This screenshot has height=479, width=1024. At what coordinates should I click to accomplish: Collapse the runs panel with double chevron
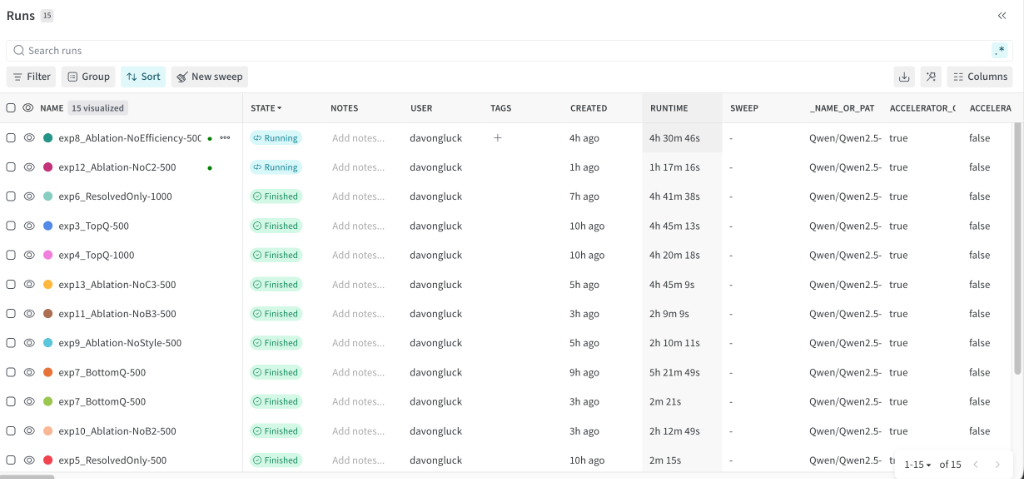(1001, 15)
